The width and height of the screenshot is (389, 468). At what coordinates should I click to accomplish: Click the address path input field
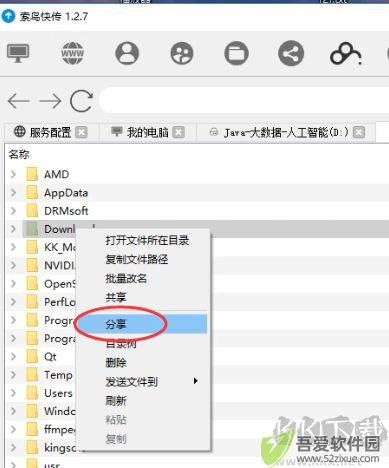coord(245,101)
